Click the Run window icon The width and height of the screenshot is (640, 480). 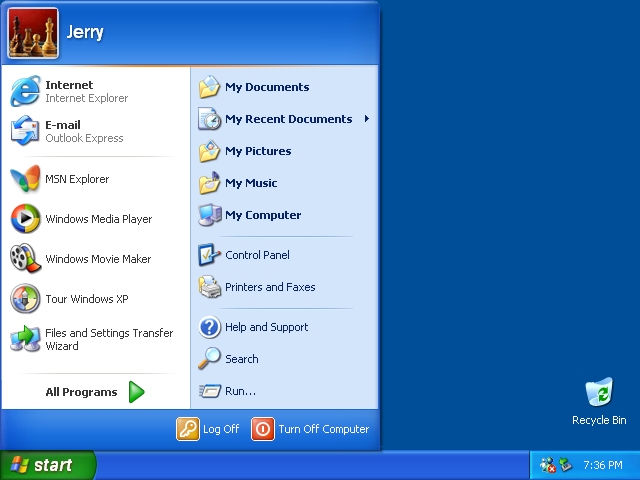(x=210, y=391)
